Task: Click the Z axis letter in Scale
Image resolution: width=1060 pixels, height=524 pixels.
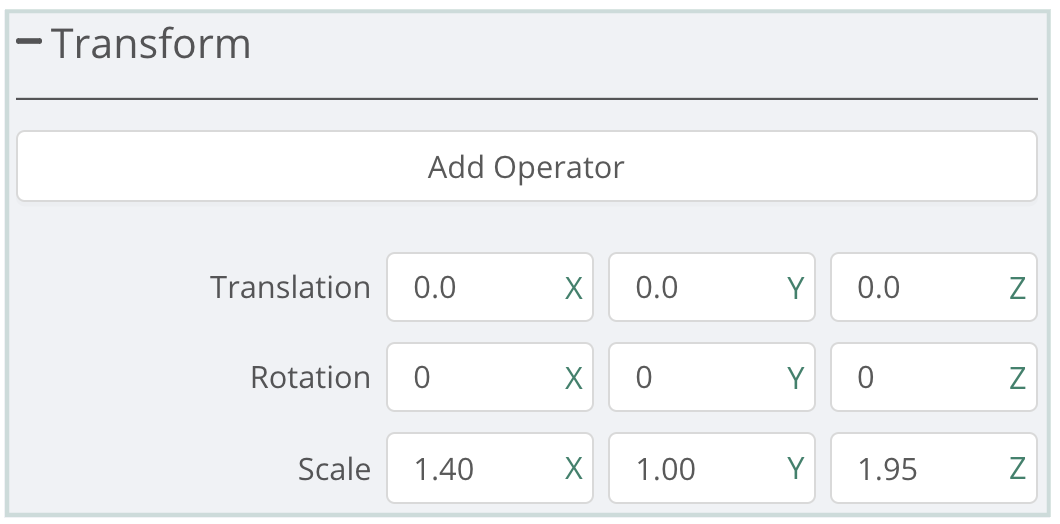Action: point(1017,469)
